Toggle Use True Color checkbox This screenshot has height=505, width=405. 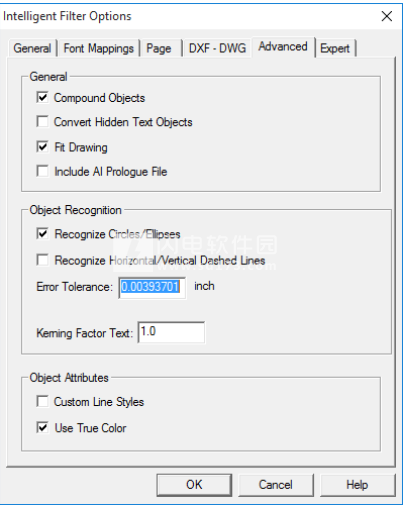point(42,427)
